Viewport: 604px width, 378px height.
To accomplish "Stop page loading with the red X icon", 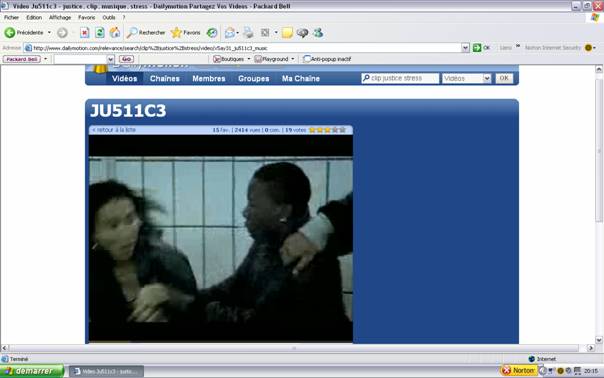I will tap(85, 33).
